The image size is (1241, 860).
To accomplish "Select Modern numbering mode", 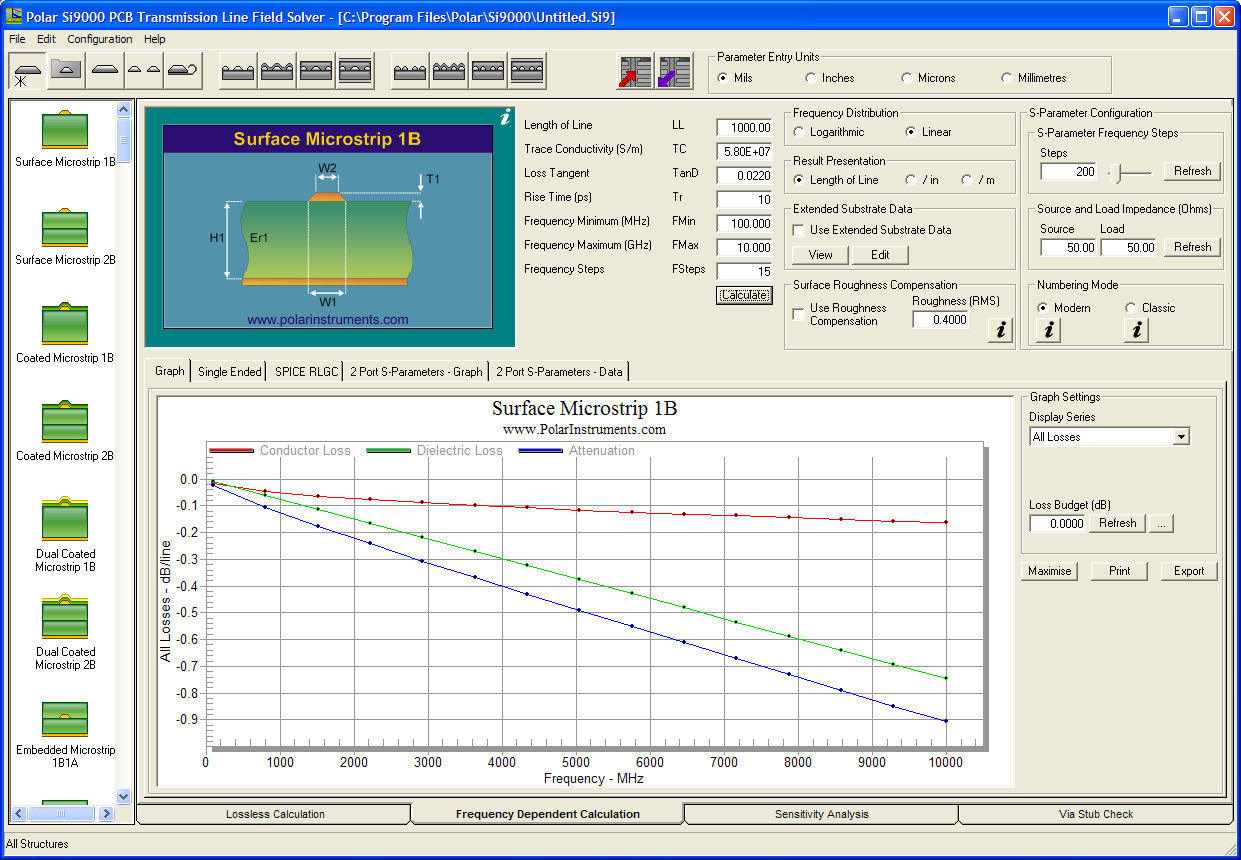I will click(x=1043, y=308).
